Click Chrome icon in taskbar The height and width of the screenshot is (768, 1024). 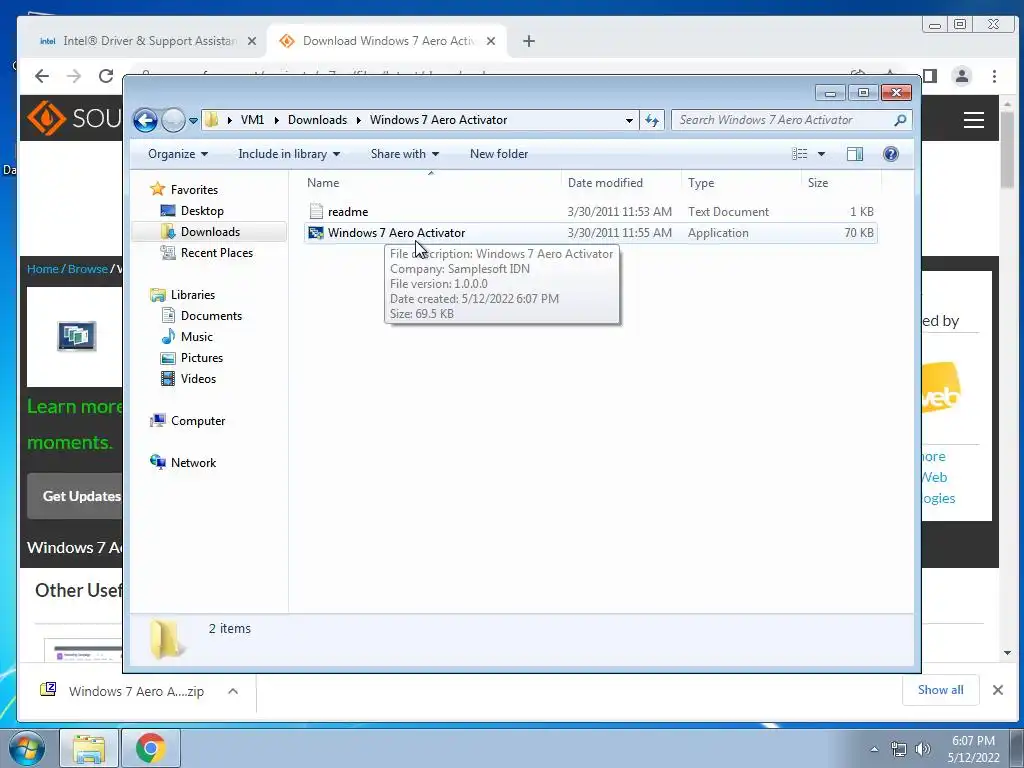[150, 748]
